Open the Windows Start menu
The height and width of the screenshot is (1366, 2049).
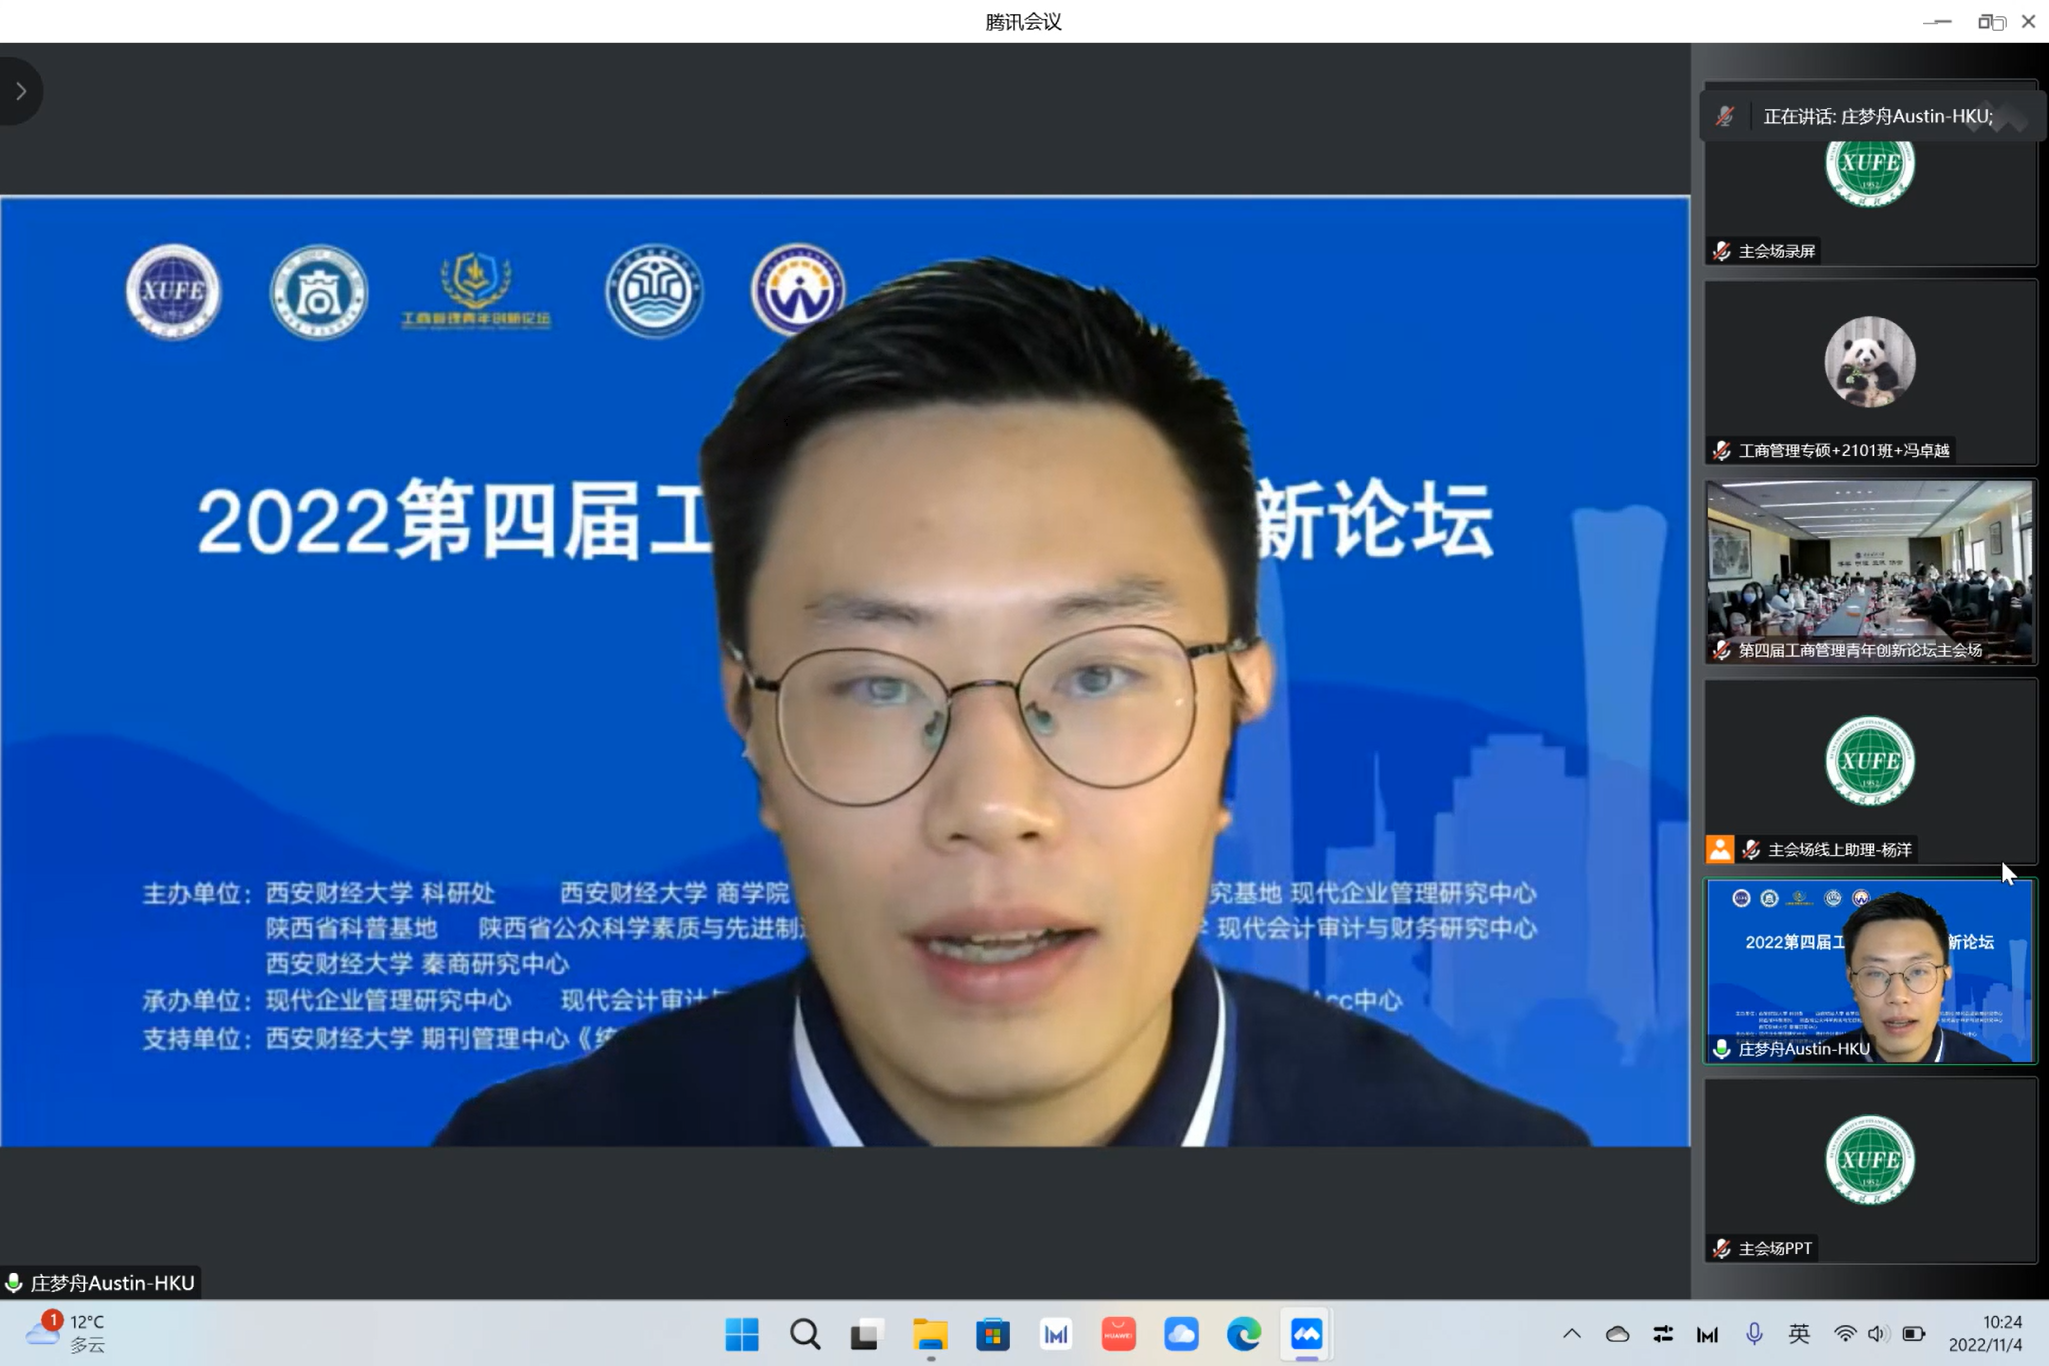coord(742,1334)
